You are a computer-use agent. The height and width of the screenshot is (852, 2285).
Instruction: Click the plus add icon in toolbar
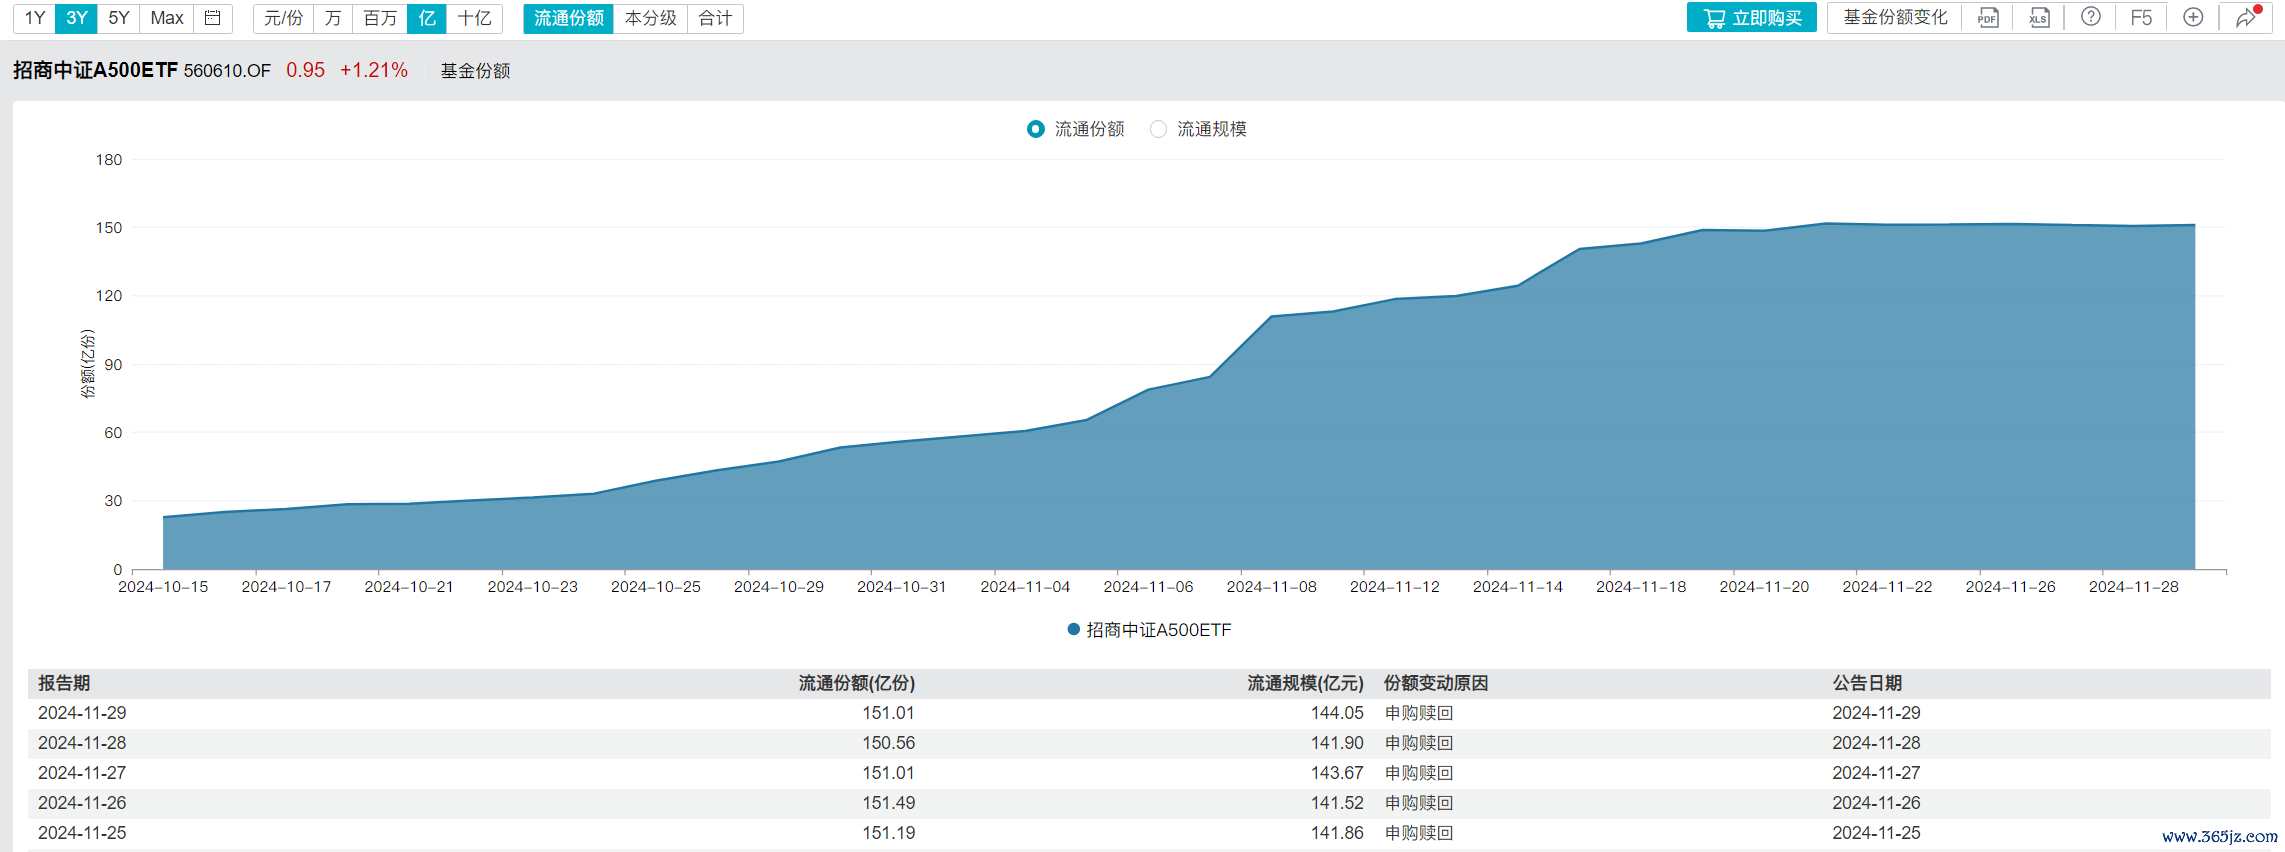[x=2193, y=17]
